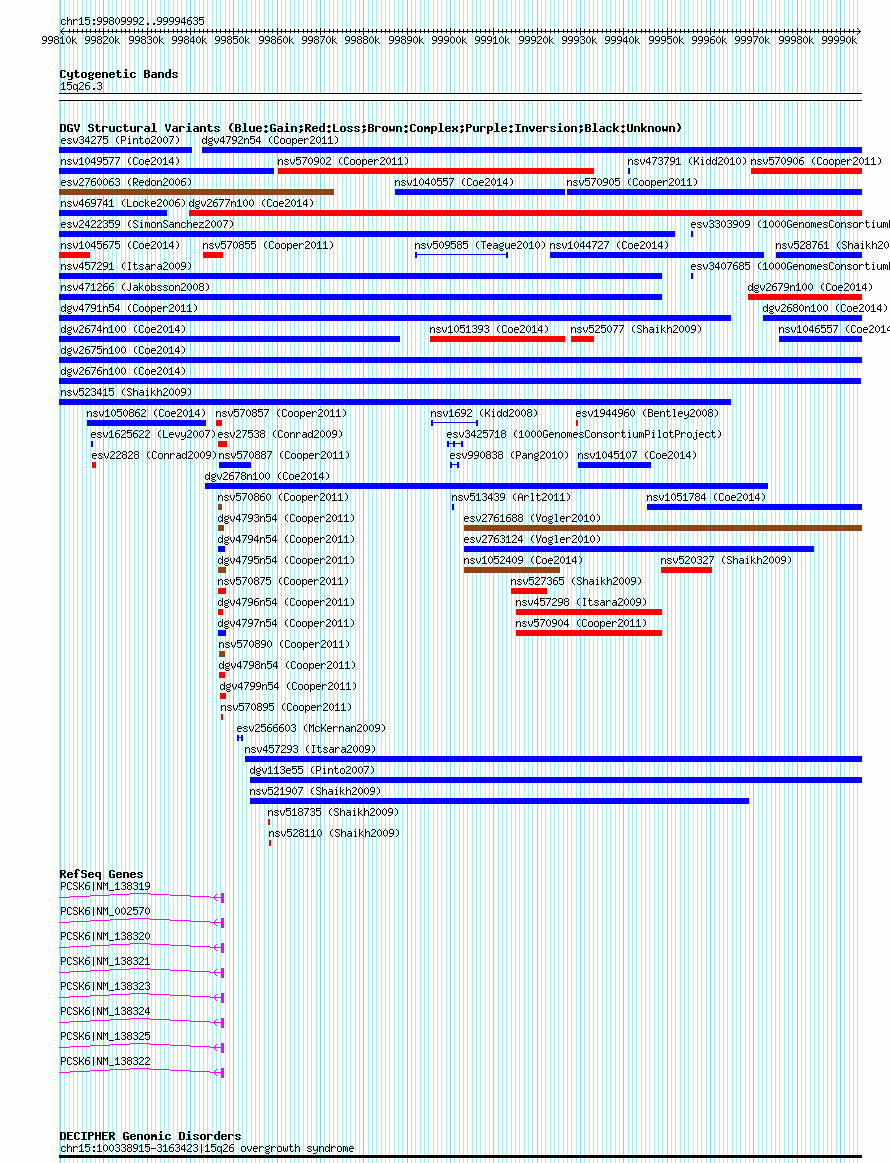Click PCSK6|NM_138322 gene label
The width and height of the screenshot is (890, 1163).
(105, 1061)
